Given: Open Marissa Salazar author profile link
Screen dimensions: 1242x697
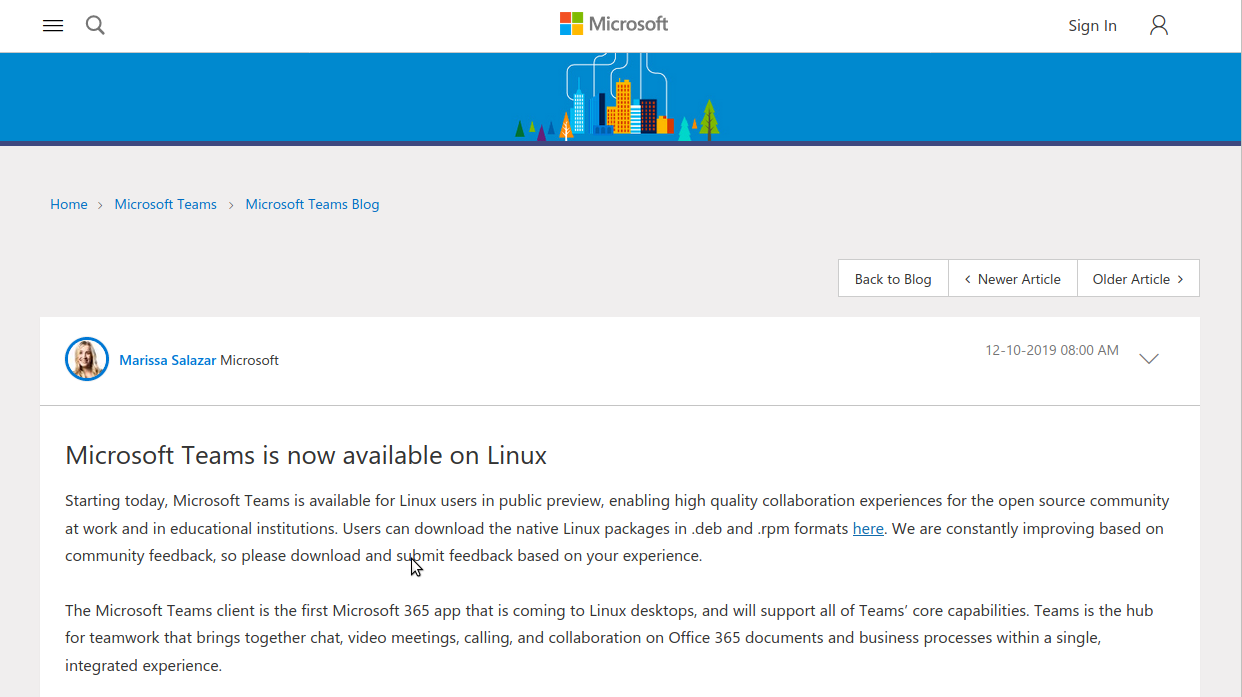Looking at the screenshot, I should [167, 360].
